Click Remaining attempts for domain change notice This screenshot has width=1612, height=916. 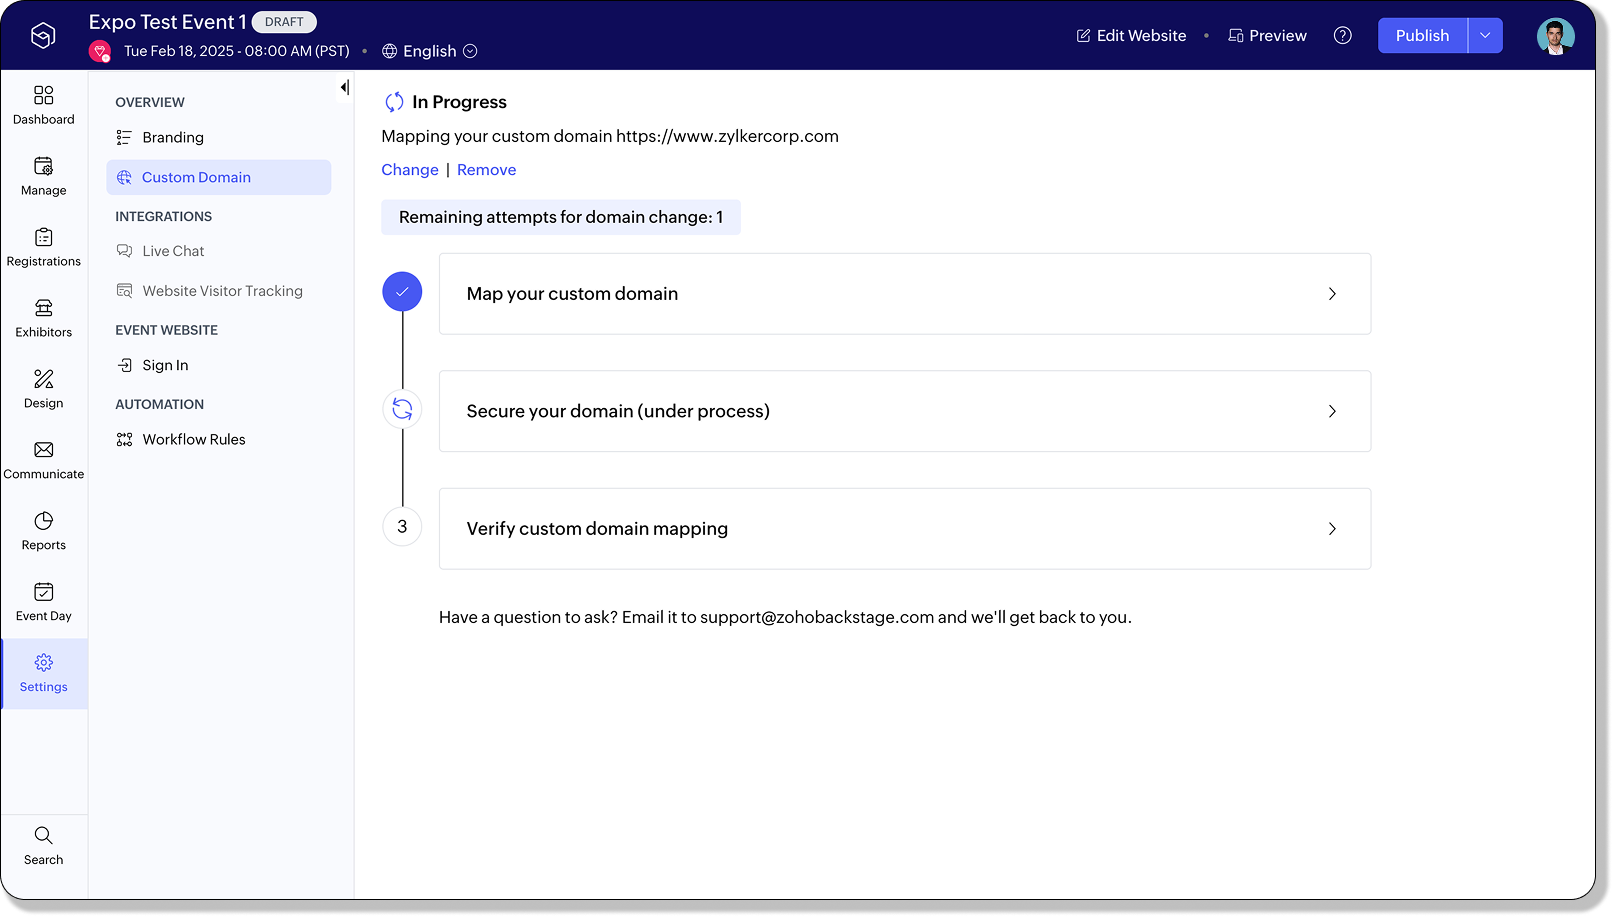[x=561, y=218]
